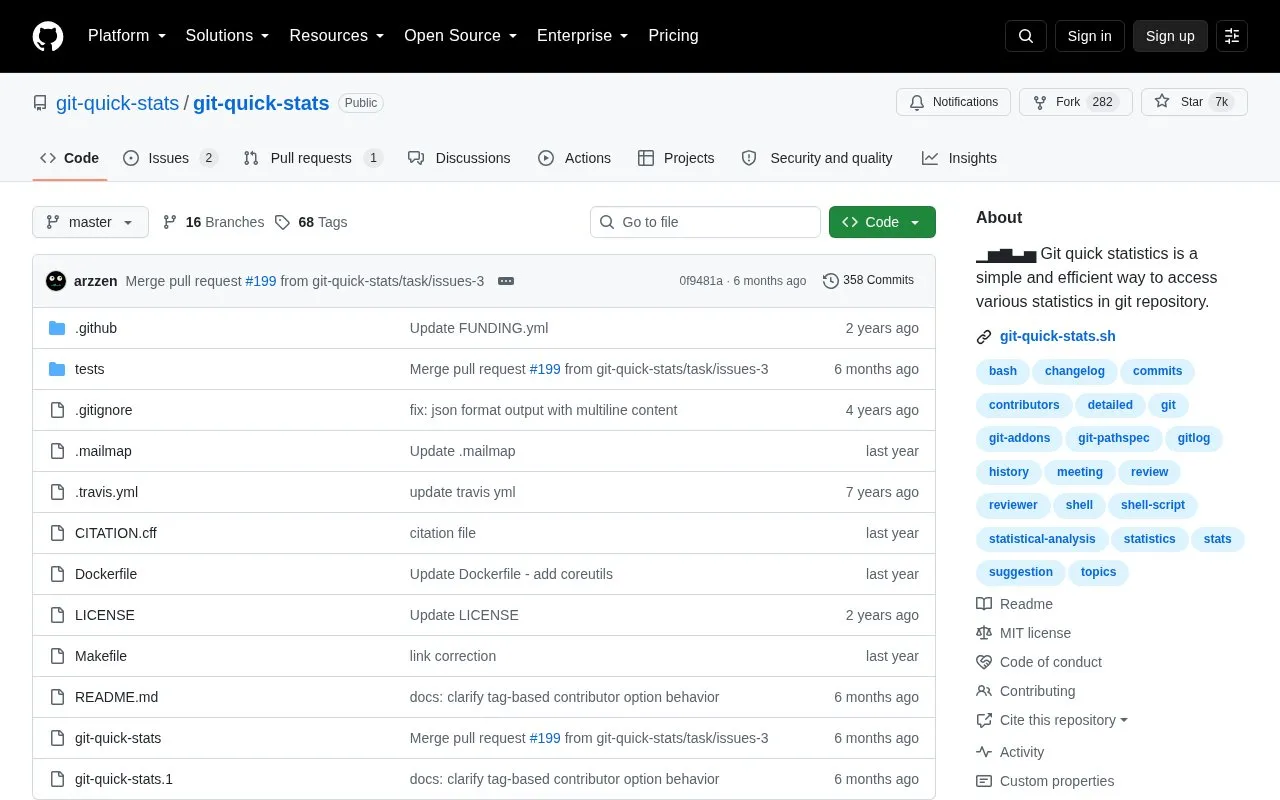
Task: Open the Security and quality tab
Action: pos(817,158)
